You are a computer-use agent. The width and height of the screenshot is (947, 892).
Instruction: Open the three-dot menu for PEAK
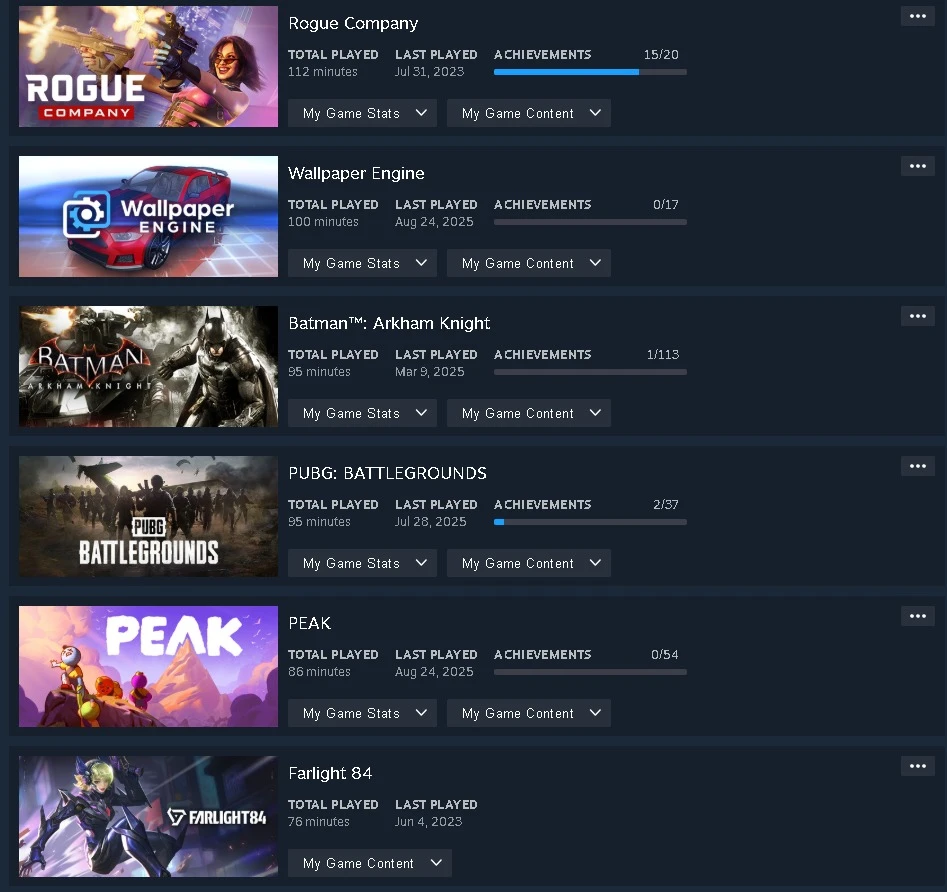pos(917,616)
